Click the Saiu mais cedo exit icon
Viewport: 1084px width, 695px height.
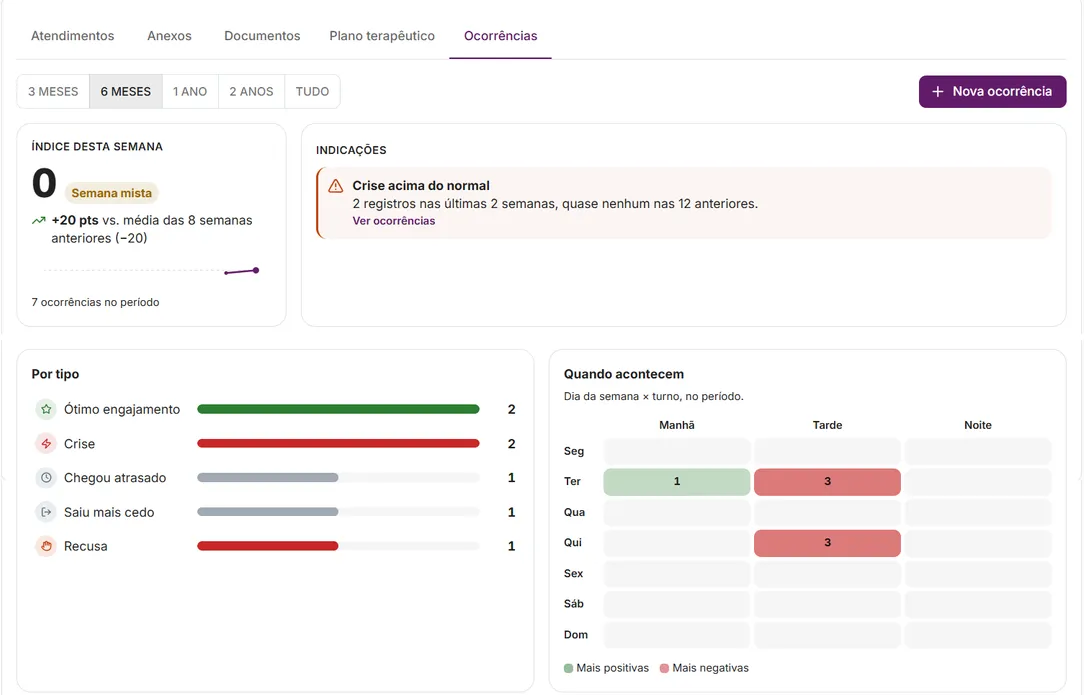pyautogui.click(x=46, y=512)
